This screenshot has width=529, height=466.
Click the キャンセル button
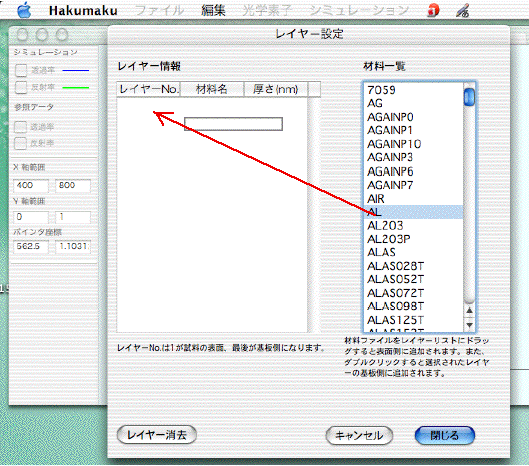click(x=359, y=435)
